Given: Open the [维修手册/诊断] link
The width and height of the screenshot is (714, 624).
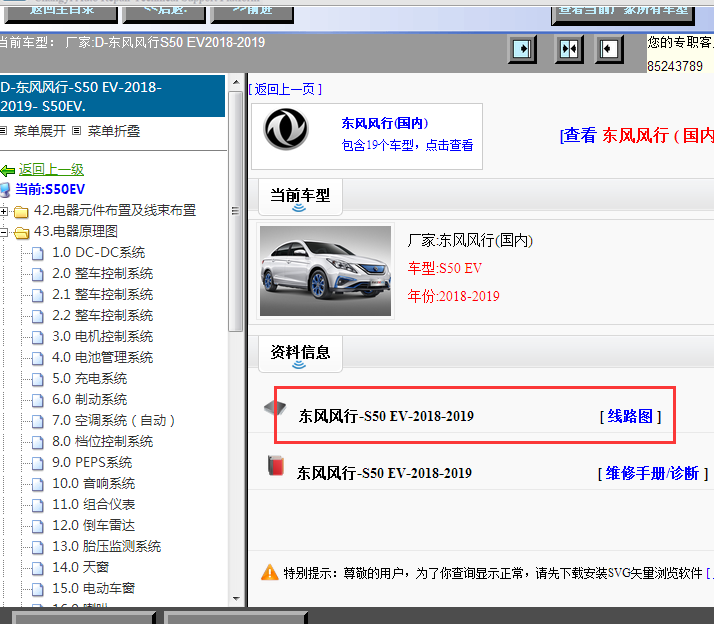Looking at the screenshot, I should (x=653, y=474).
